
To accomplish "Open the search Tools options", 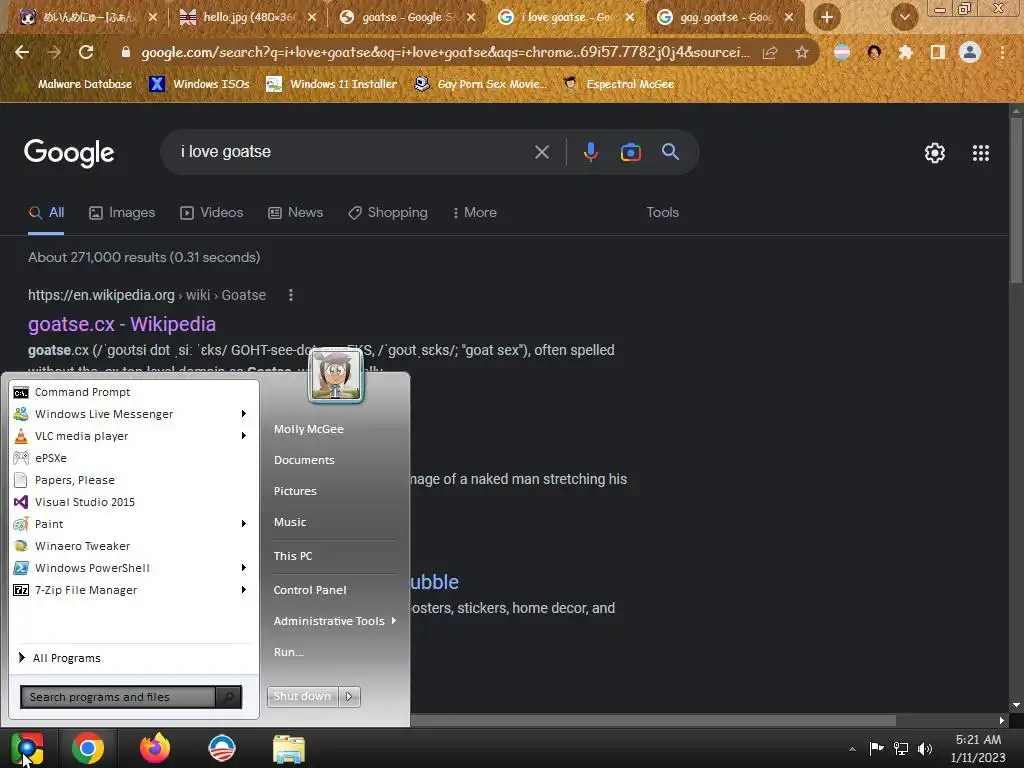I will (x=662, y=212).
